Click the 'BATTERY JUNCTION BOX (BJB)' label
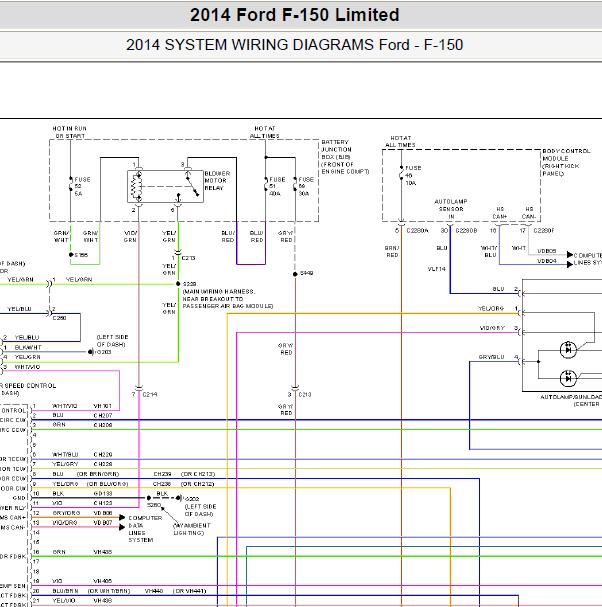This screenshot has height=607, width=602. 336,149
